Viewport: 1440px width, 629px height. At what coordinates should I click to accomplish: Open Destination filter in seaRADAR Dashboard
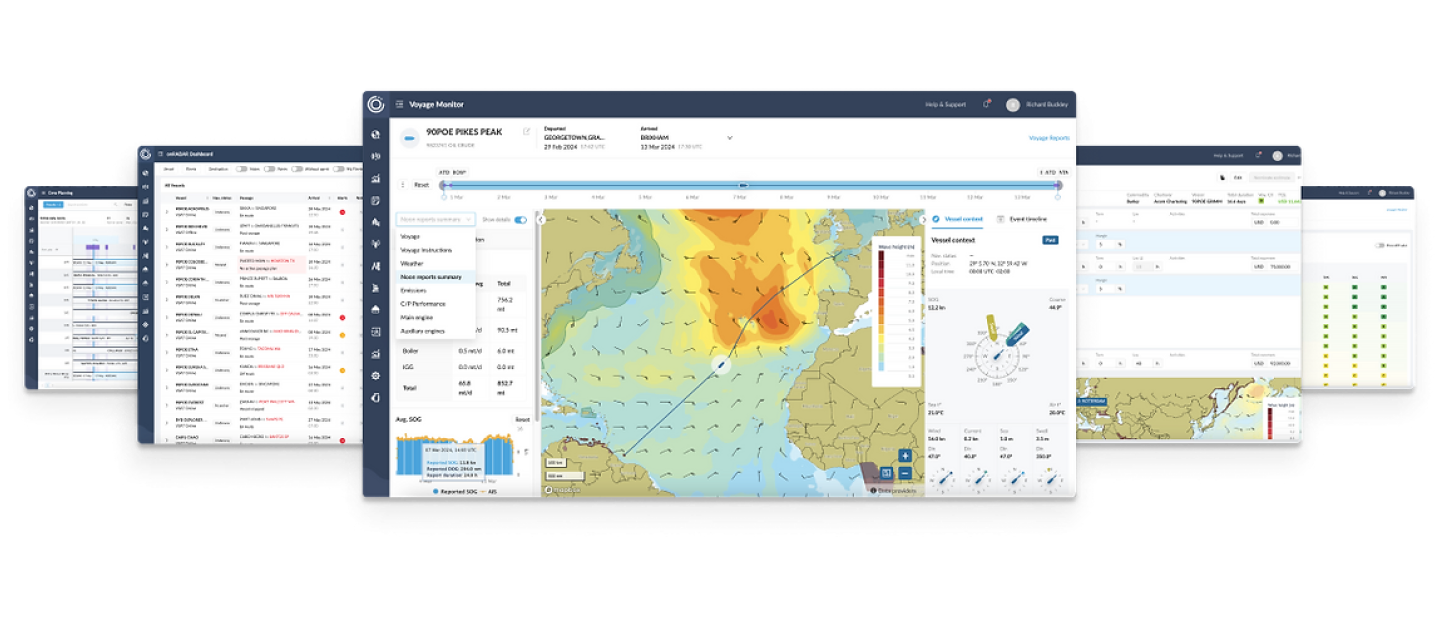[220, 169]
